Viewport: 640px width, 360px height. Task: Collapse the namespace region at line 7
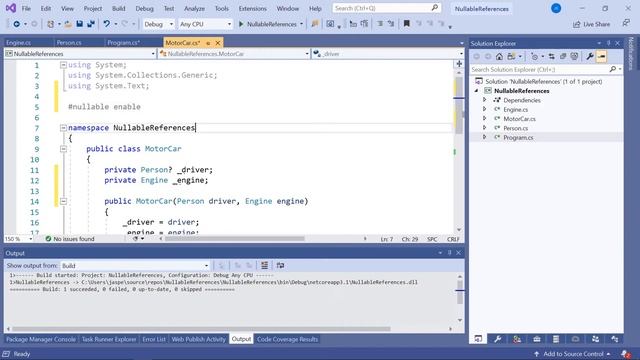(x=63, y=128)
